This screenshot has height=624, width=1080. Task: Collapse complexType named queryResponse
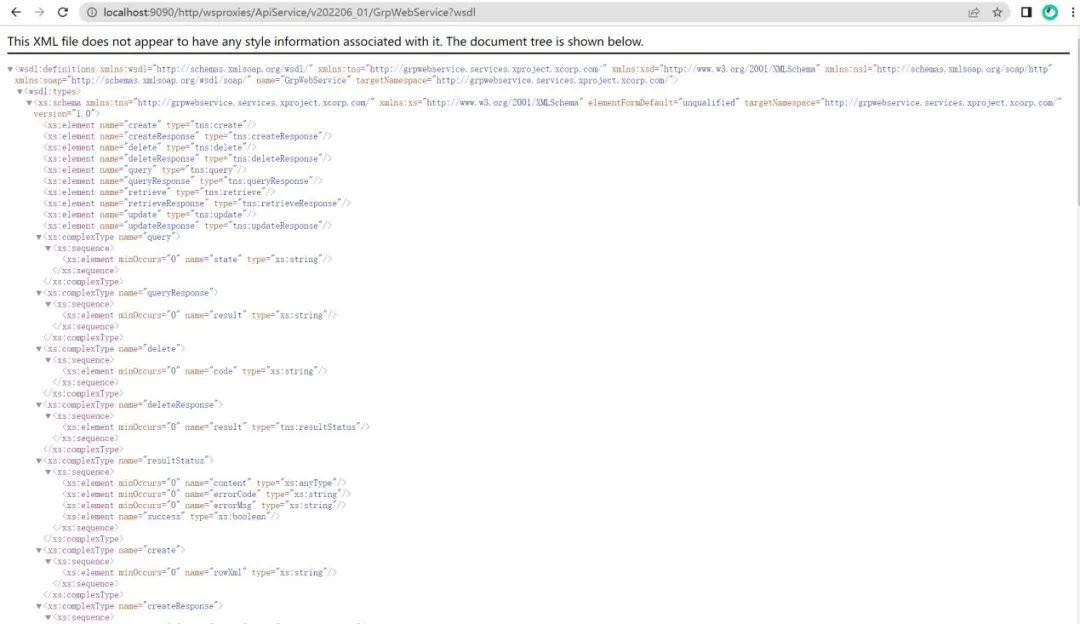click(x=39, y=293)
